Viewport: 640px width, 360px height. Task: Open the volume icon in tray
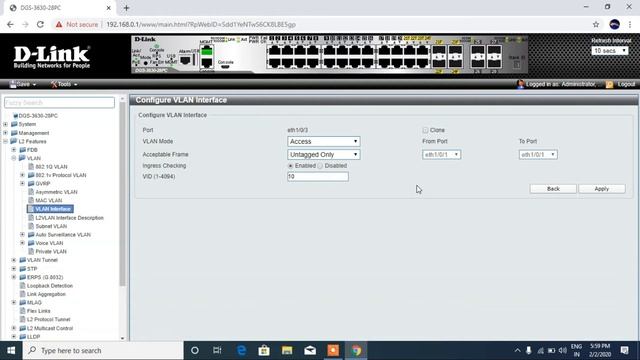(562, 351)
